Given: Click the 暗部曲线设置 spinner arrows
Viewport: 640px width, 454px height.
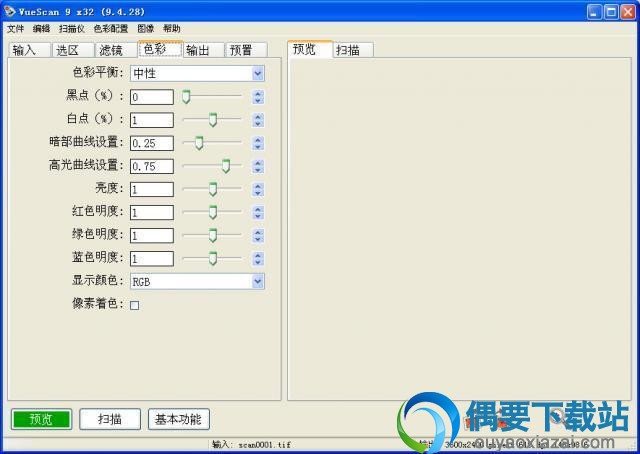Looking at the screenshot, I should click(x=258, y=143).
